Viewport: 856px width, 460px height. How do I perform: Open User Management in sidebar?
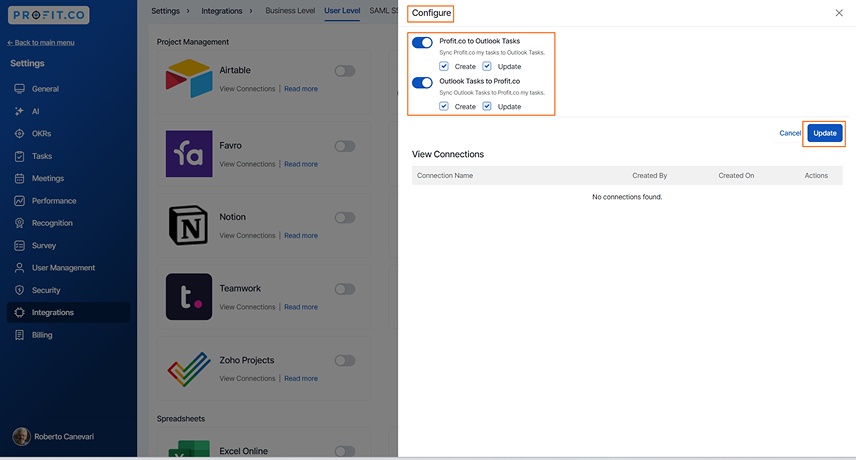pos(63,268)
